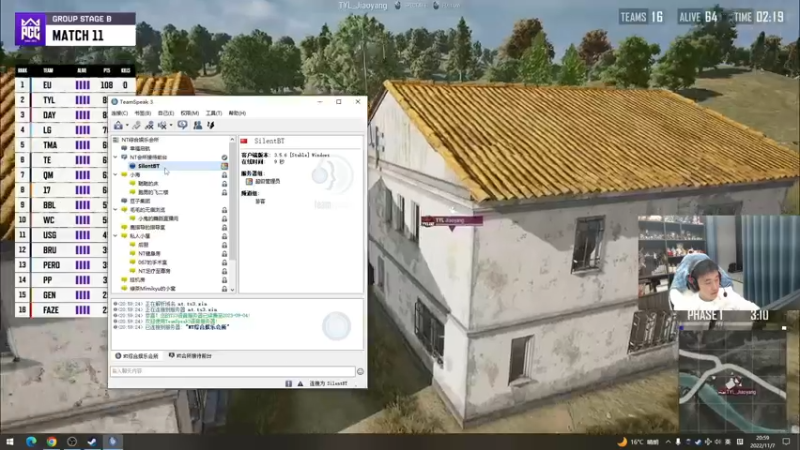Viewport: 800px width, 450px height.
Task: Open Steam from the taskbar
Action: coord(92,441)
